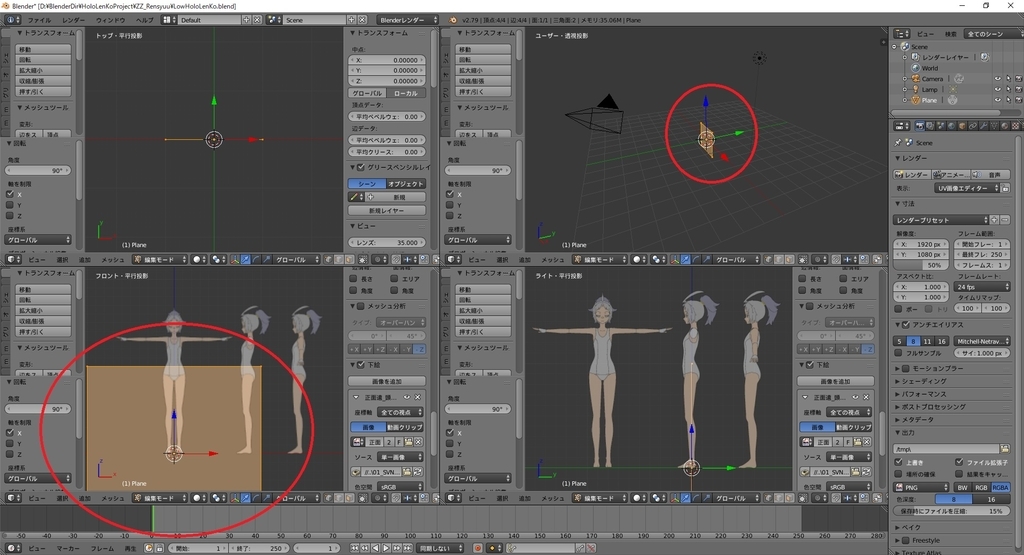
Task: Toggle Lamp selectability cursor icon in outliner
Action: pos(1008,89)
